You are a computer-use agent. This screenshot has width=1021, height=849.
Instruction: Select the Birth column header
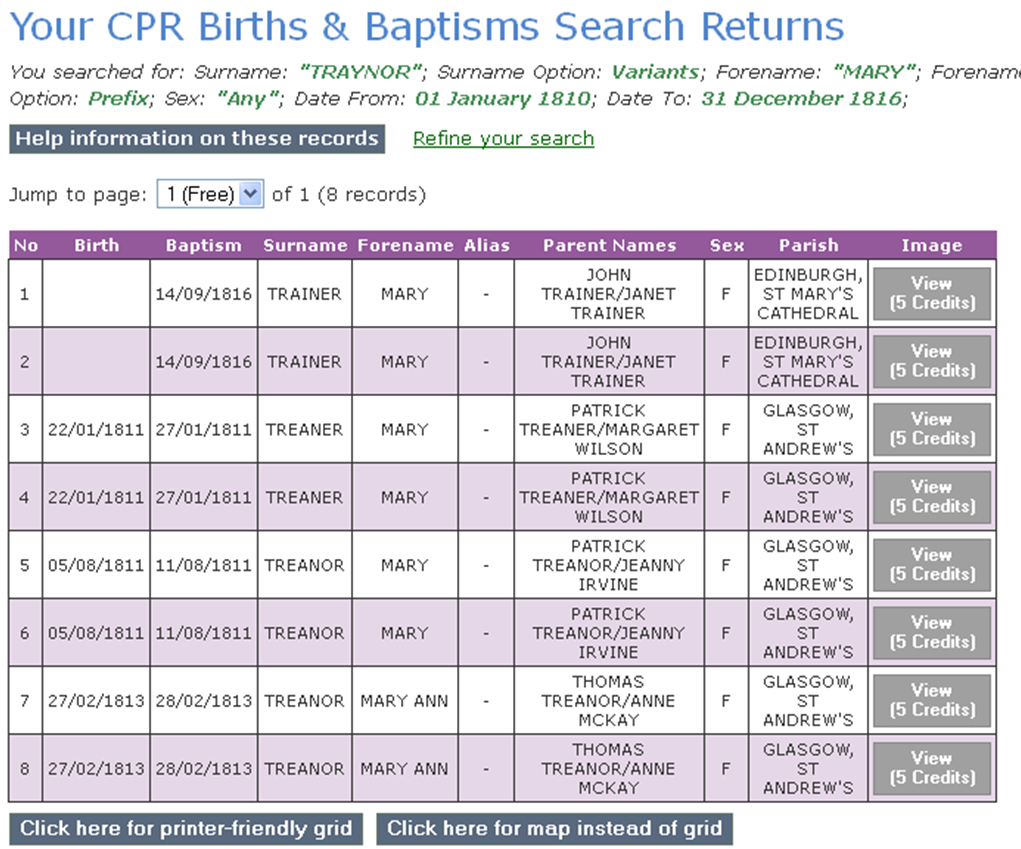[96, 245]
